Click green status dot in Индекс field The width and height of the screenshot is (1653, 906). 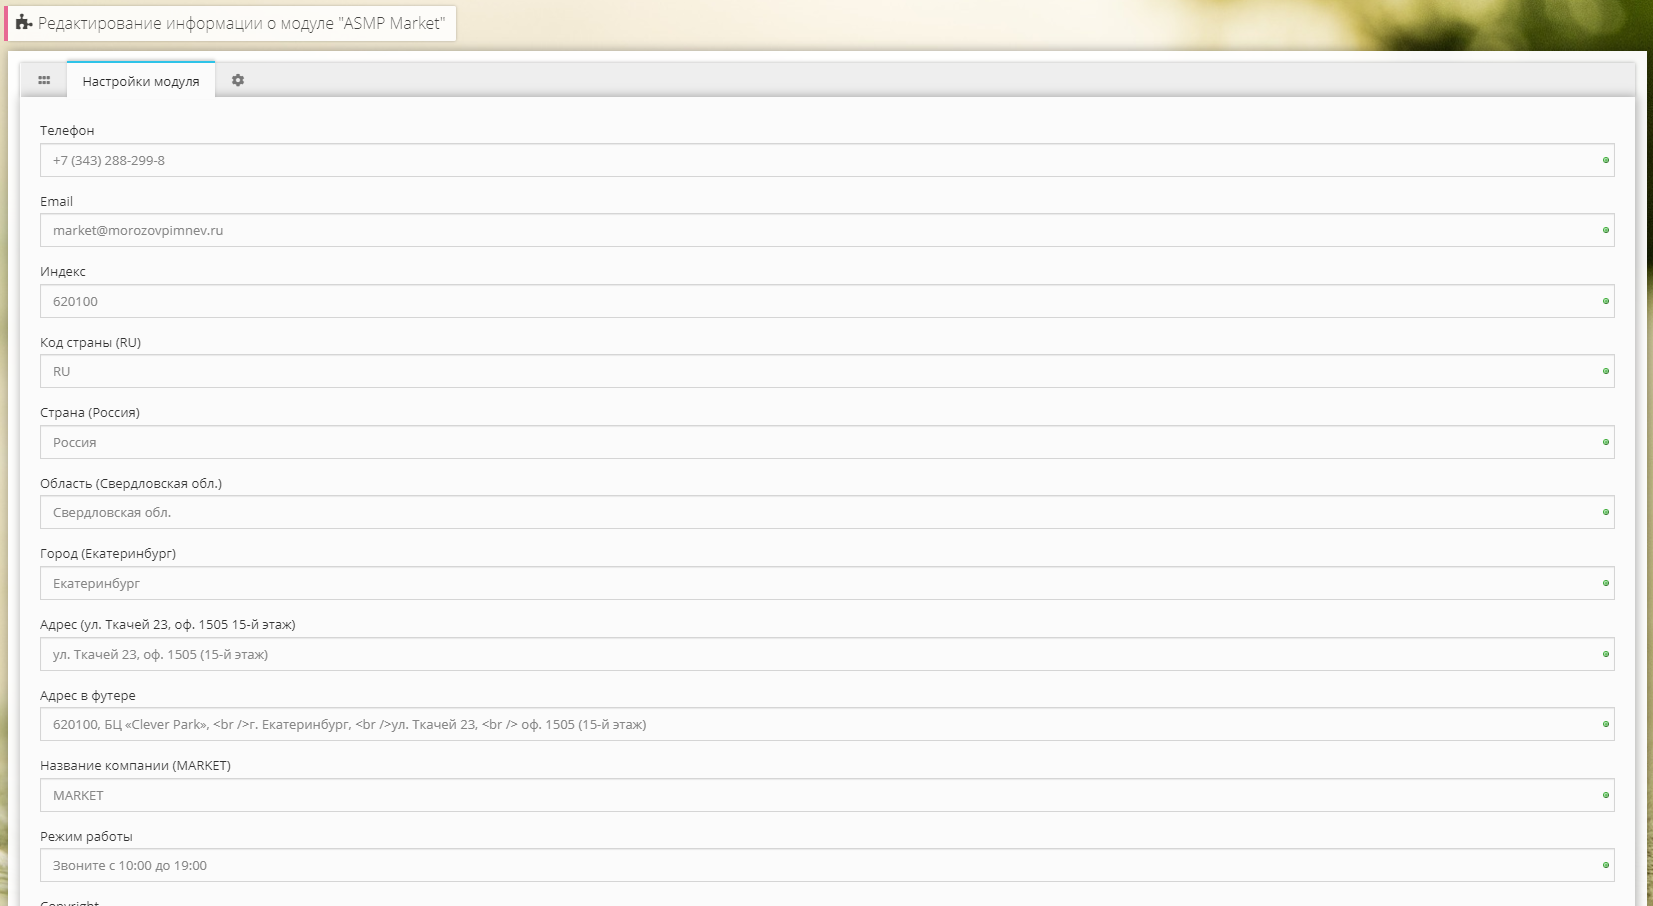(x=1606, y=301)
